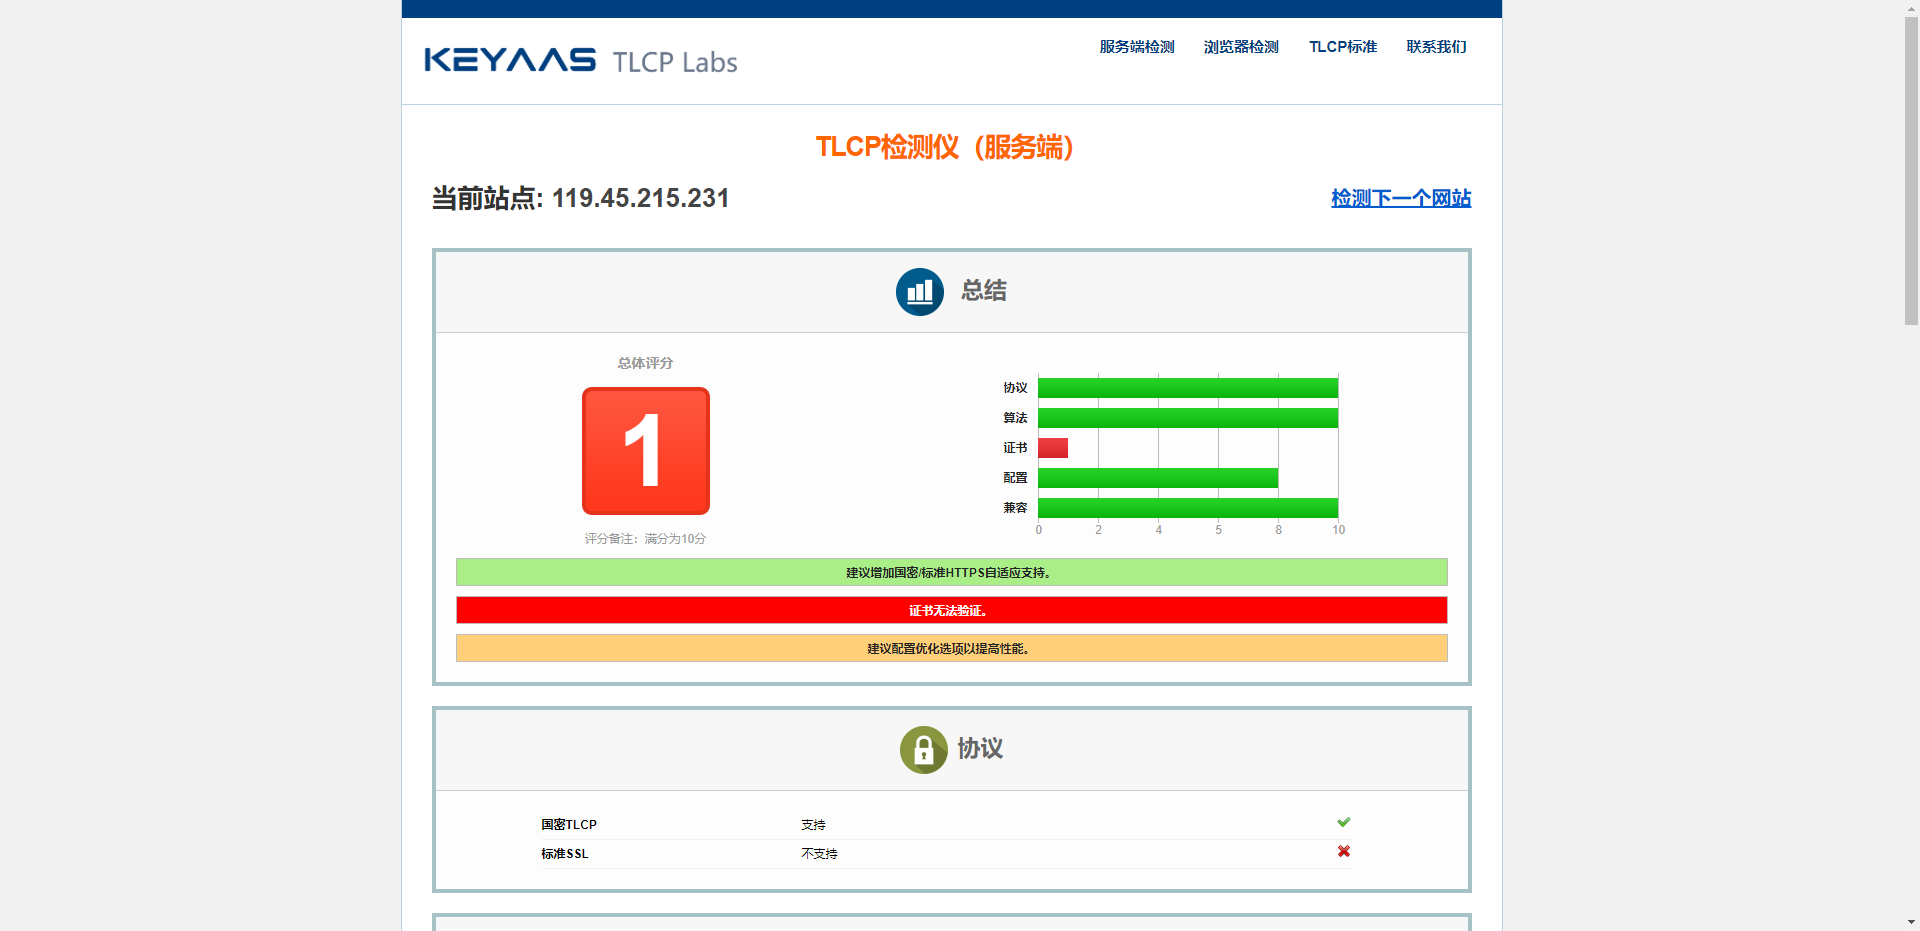Click the bar chart icon beside 总结
The height and width of the screenshot is (931, 1920).
pyautogui.click(x=919, y=291)
